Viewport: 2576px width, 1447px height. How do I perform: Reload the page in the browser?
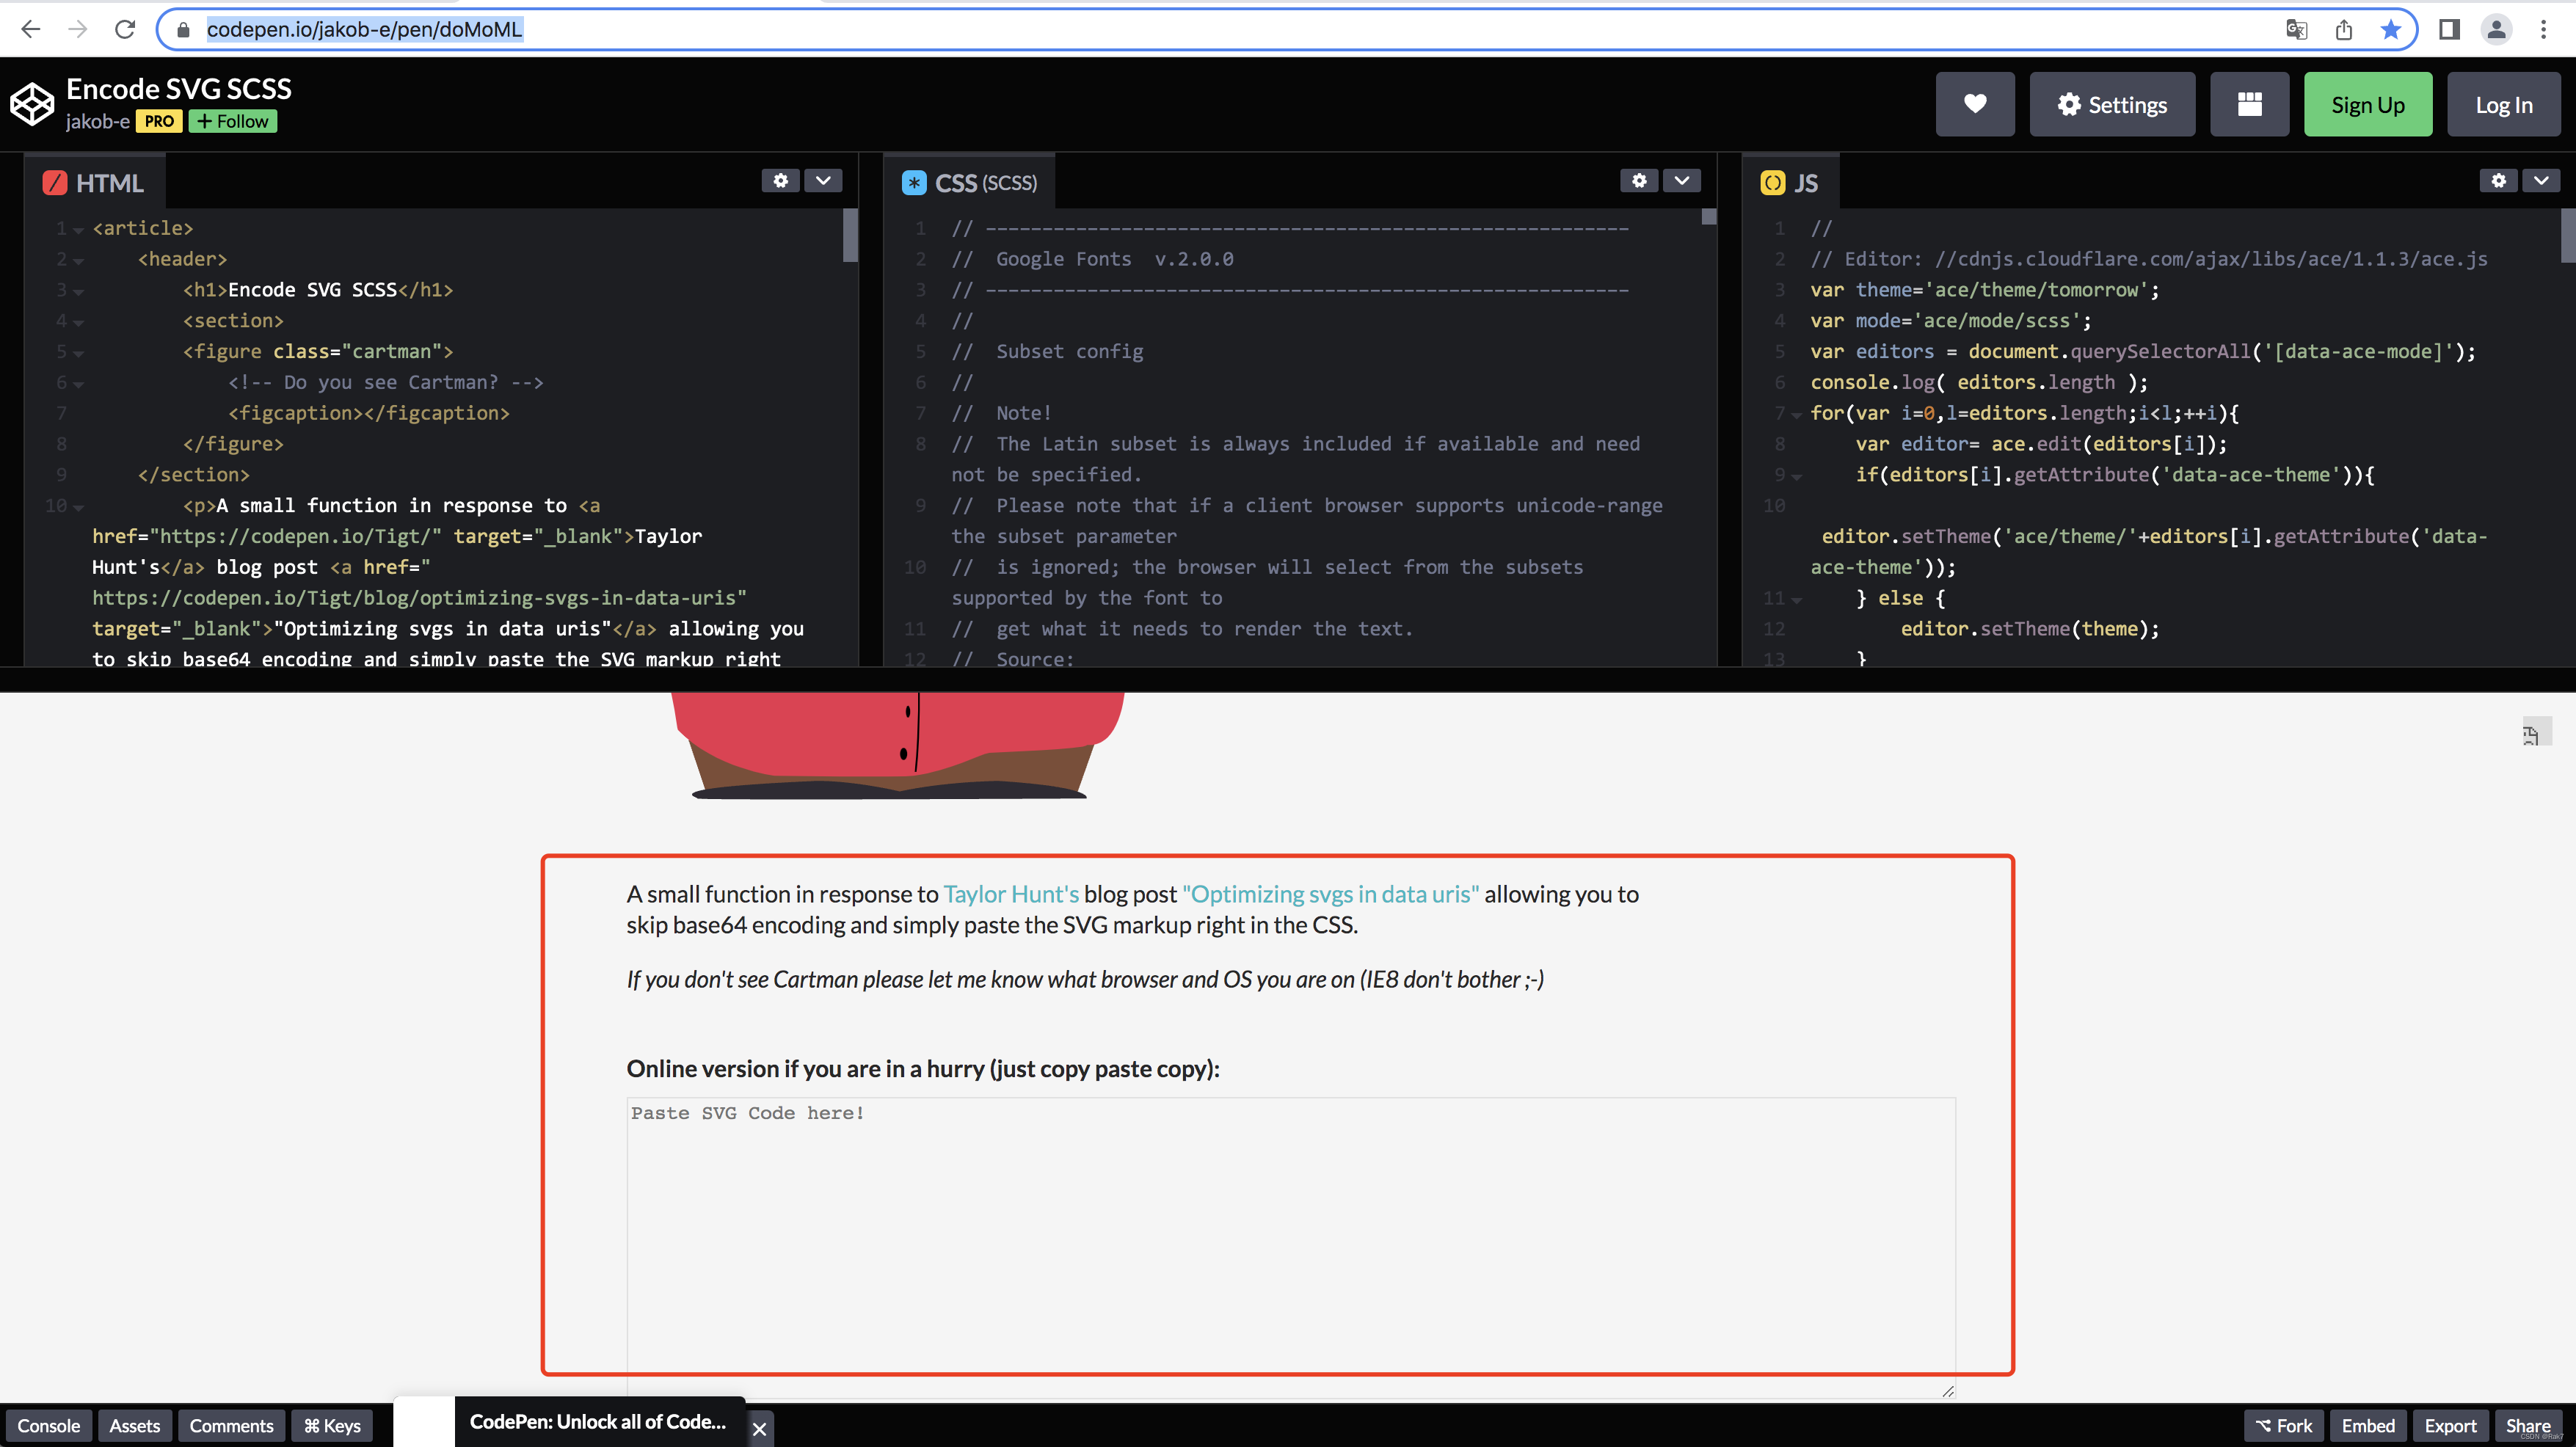tap(125, 29)
